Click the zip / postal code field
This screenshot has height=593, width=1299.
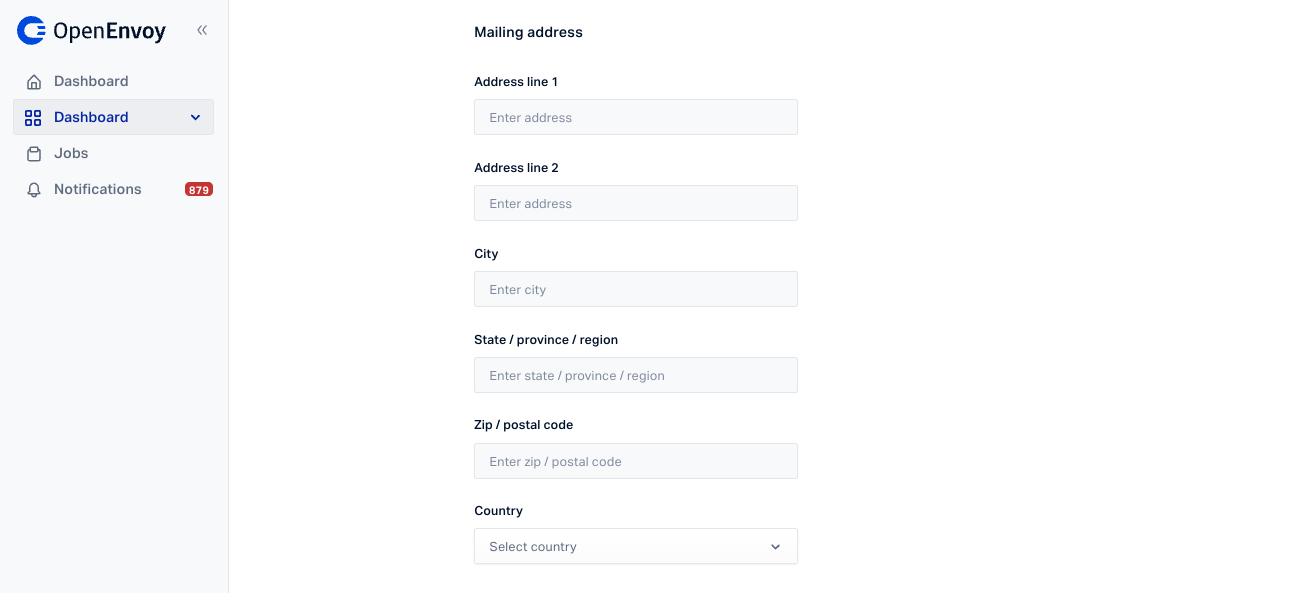636,461
